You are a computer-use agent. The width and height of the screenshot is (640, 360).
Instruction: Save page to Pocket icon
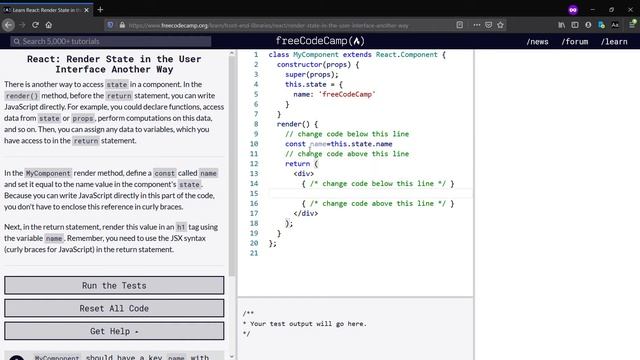click(489, 25)
